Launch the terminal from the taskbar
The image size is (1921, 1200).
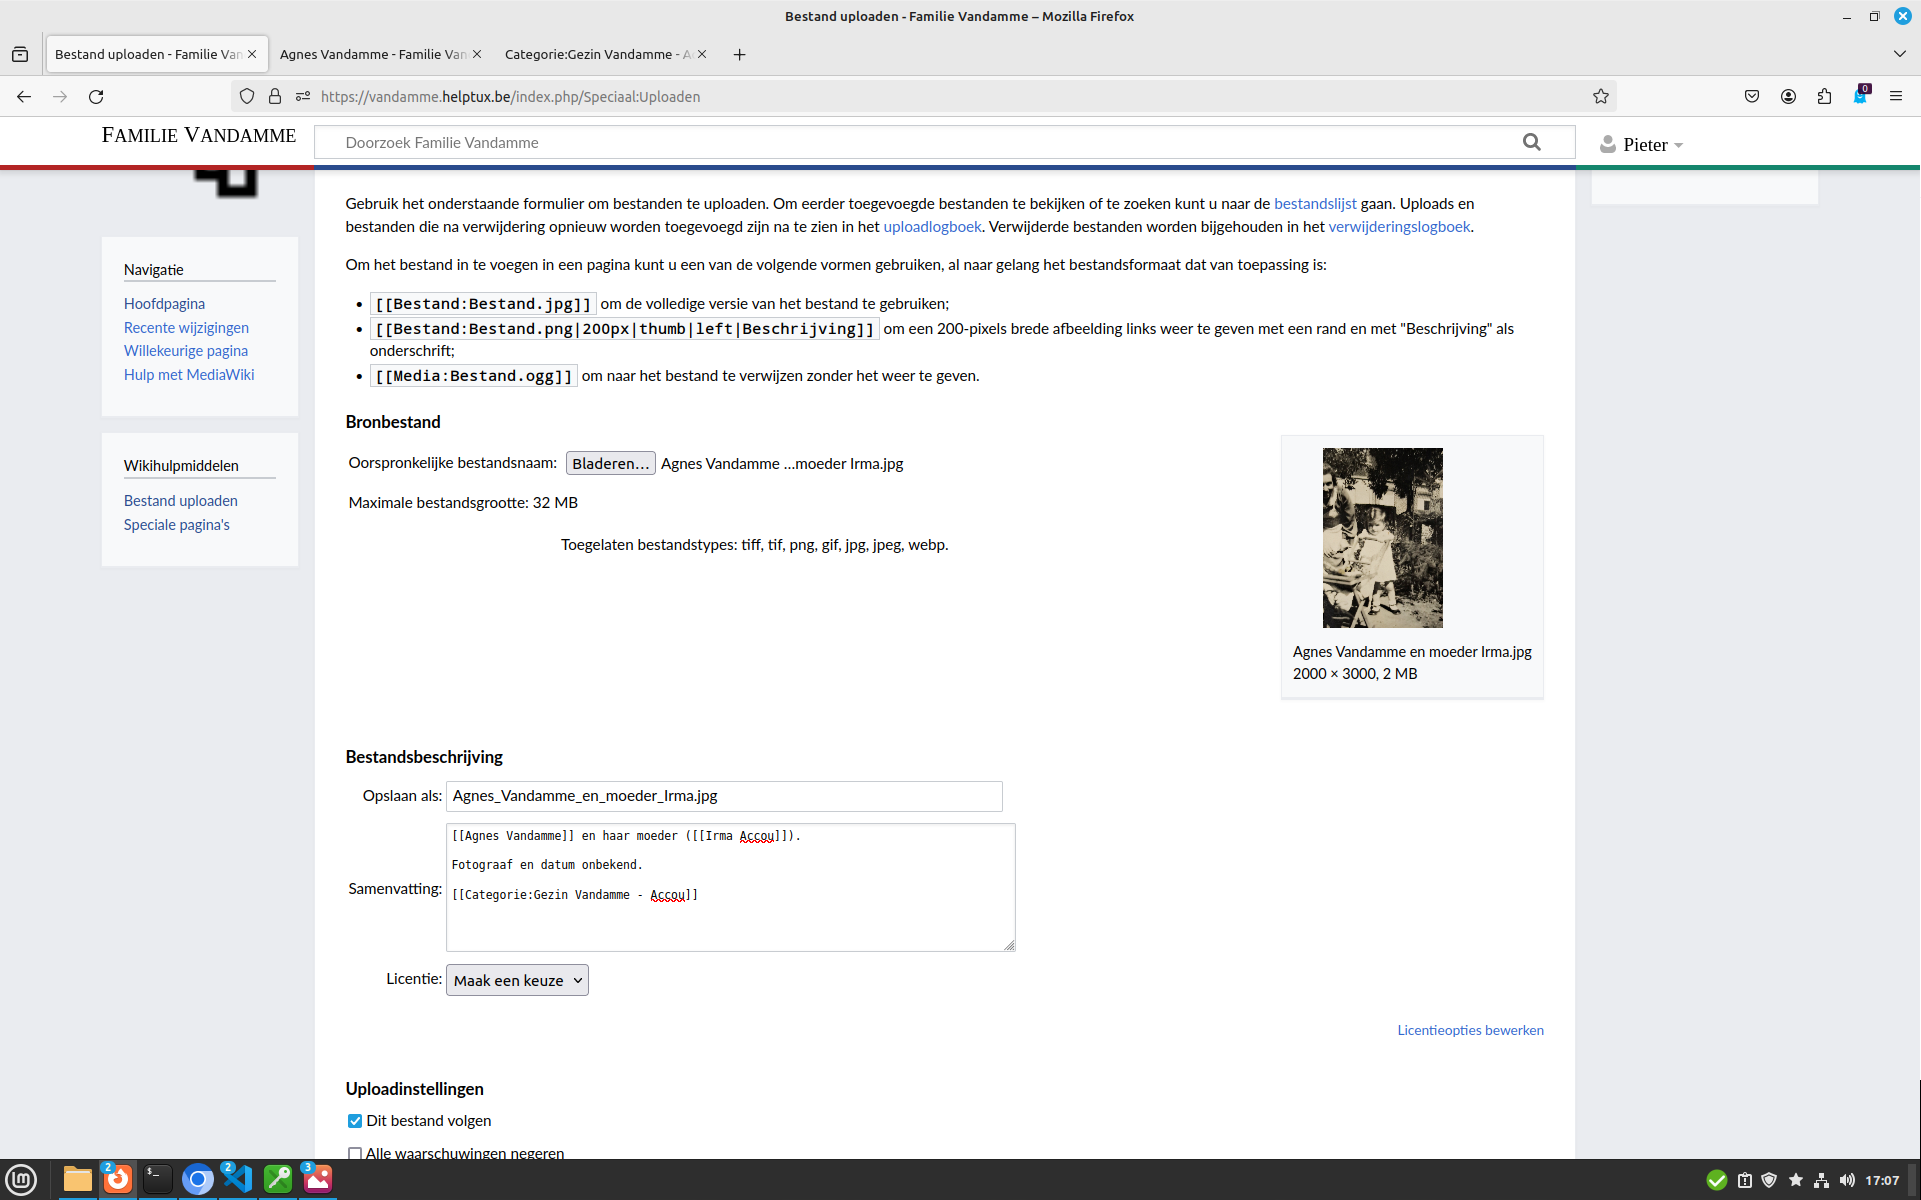click(x=157, y=1179)
